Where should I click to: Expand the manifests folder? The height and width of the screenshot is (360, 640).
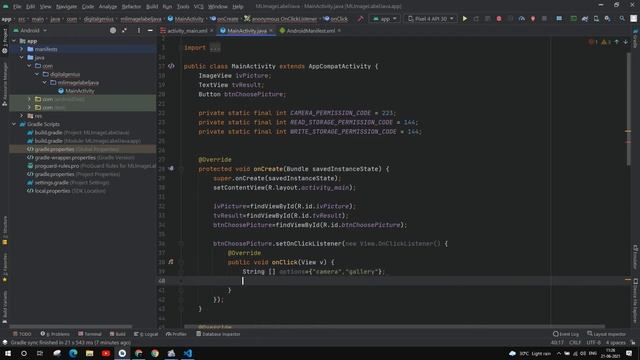(22, 49)
